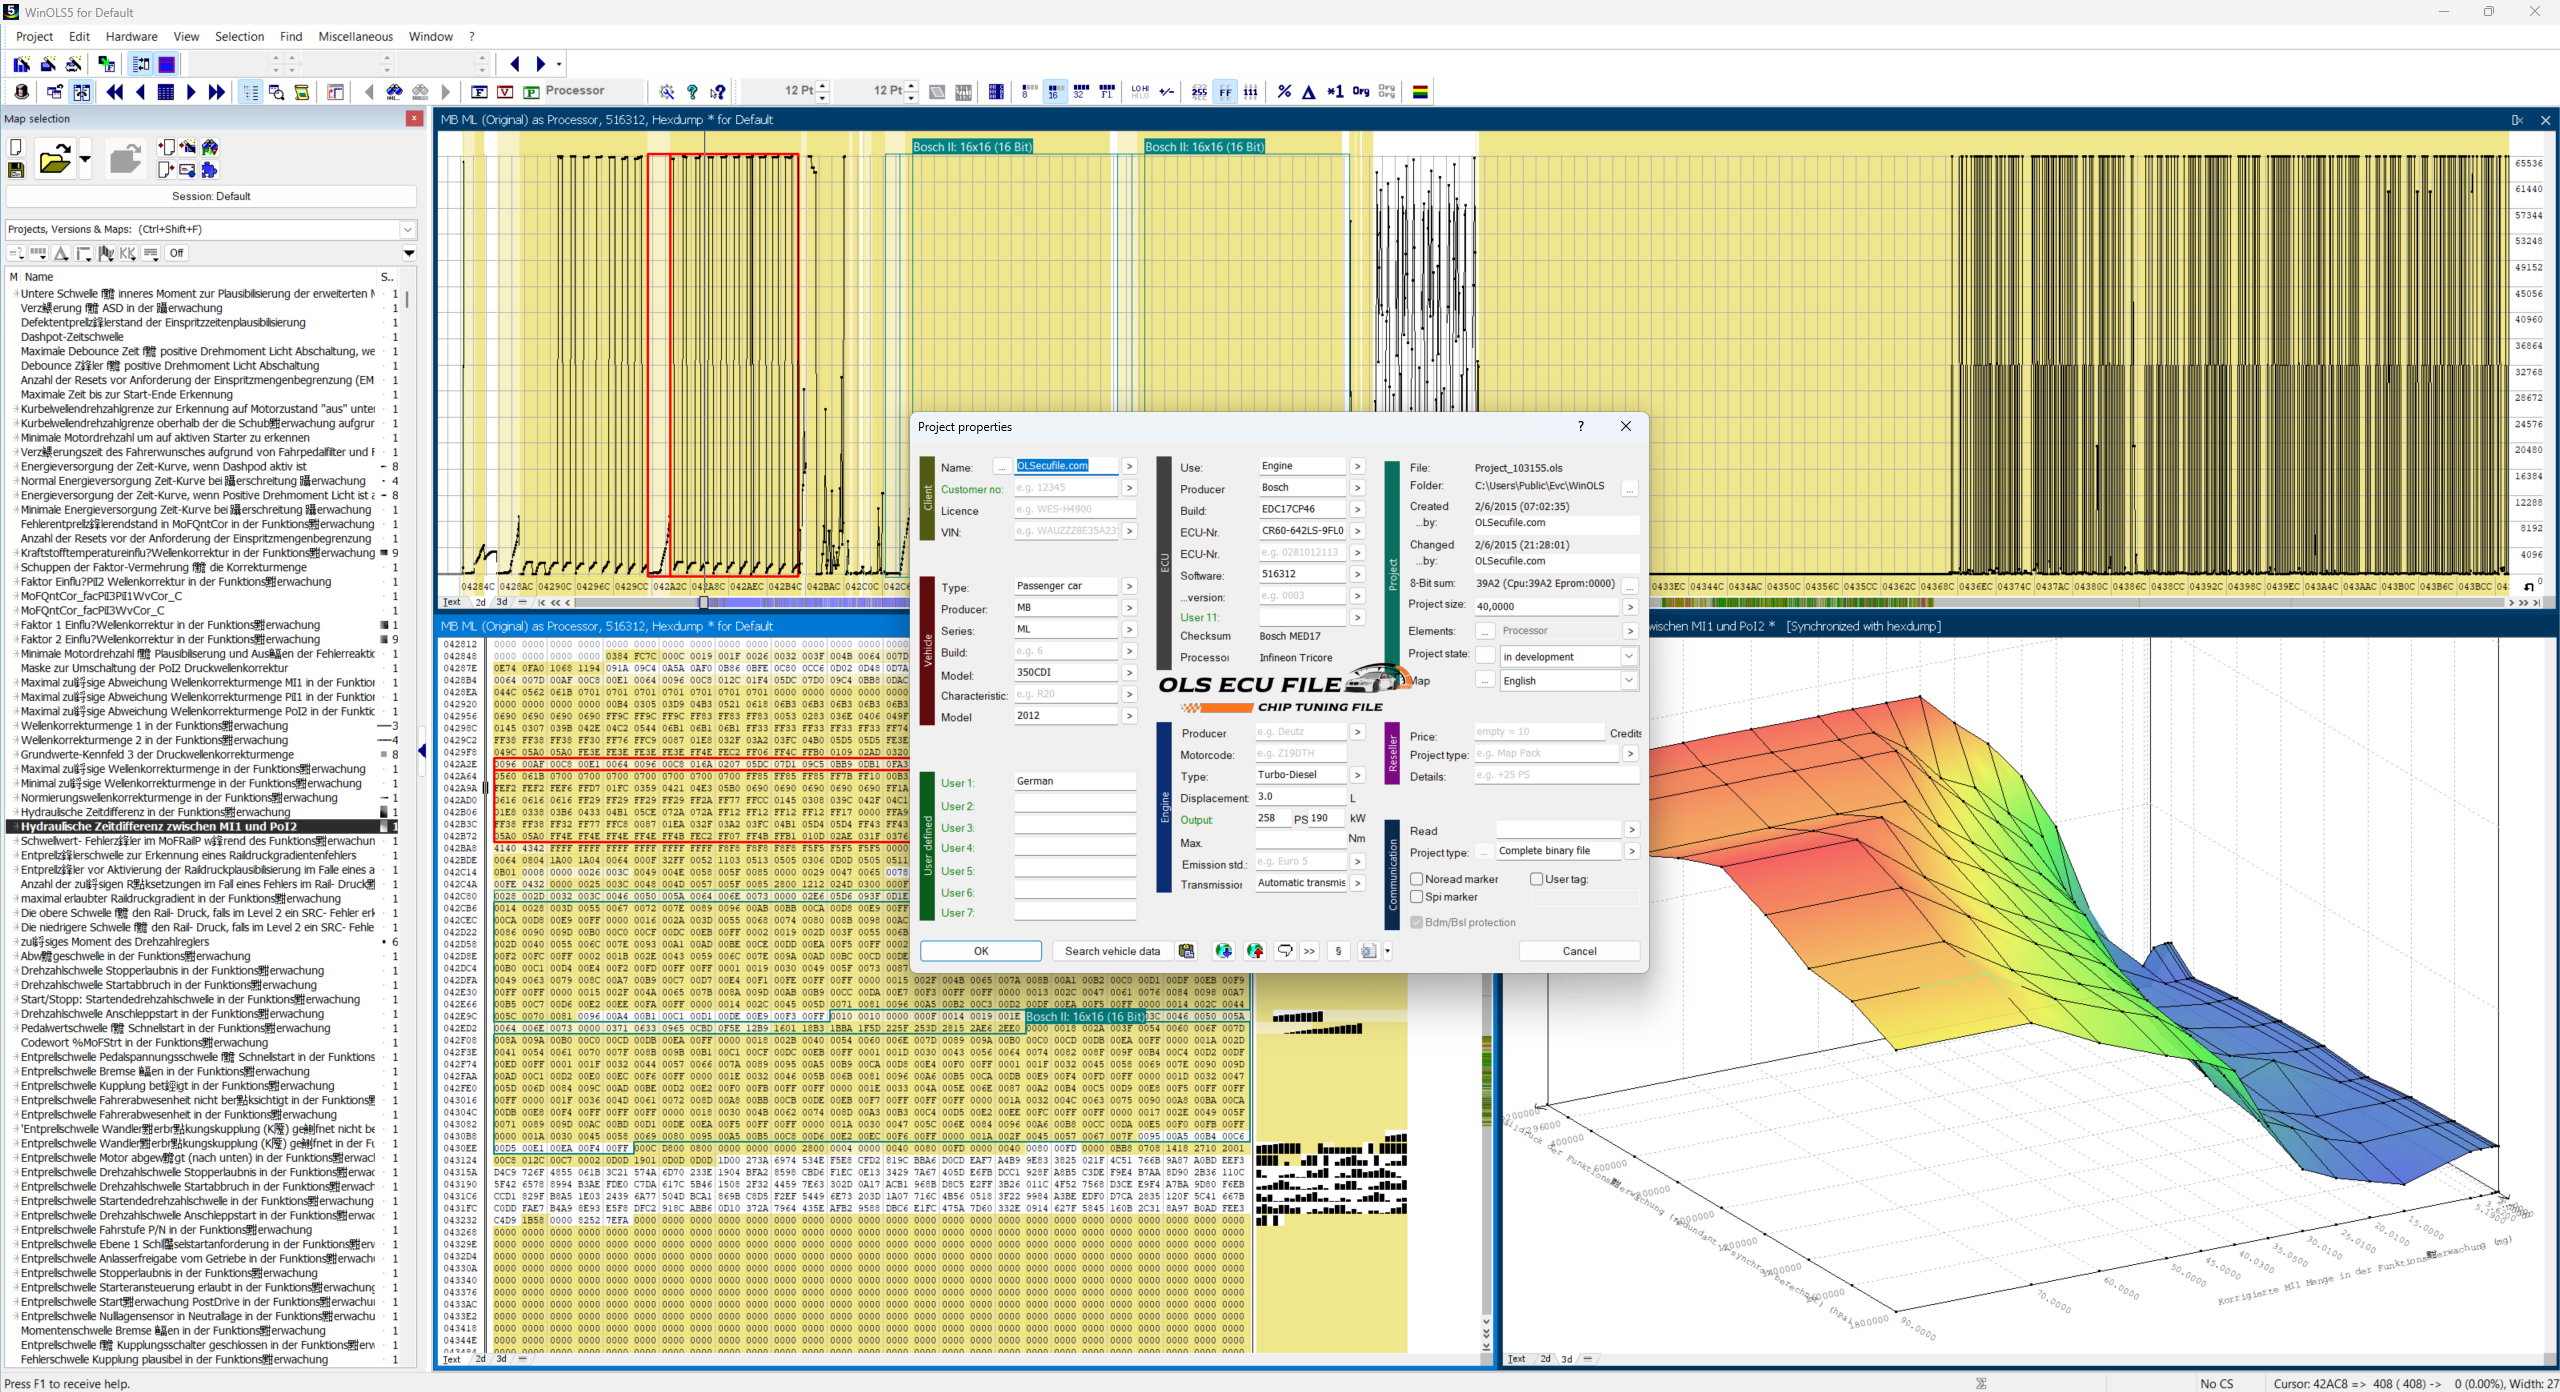Go forward with the blue right arrow
The height and width of the screenshot is (1392, 2560).
pyautogui.click(x=541, y=64)
